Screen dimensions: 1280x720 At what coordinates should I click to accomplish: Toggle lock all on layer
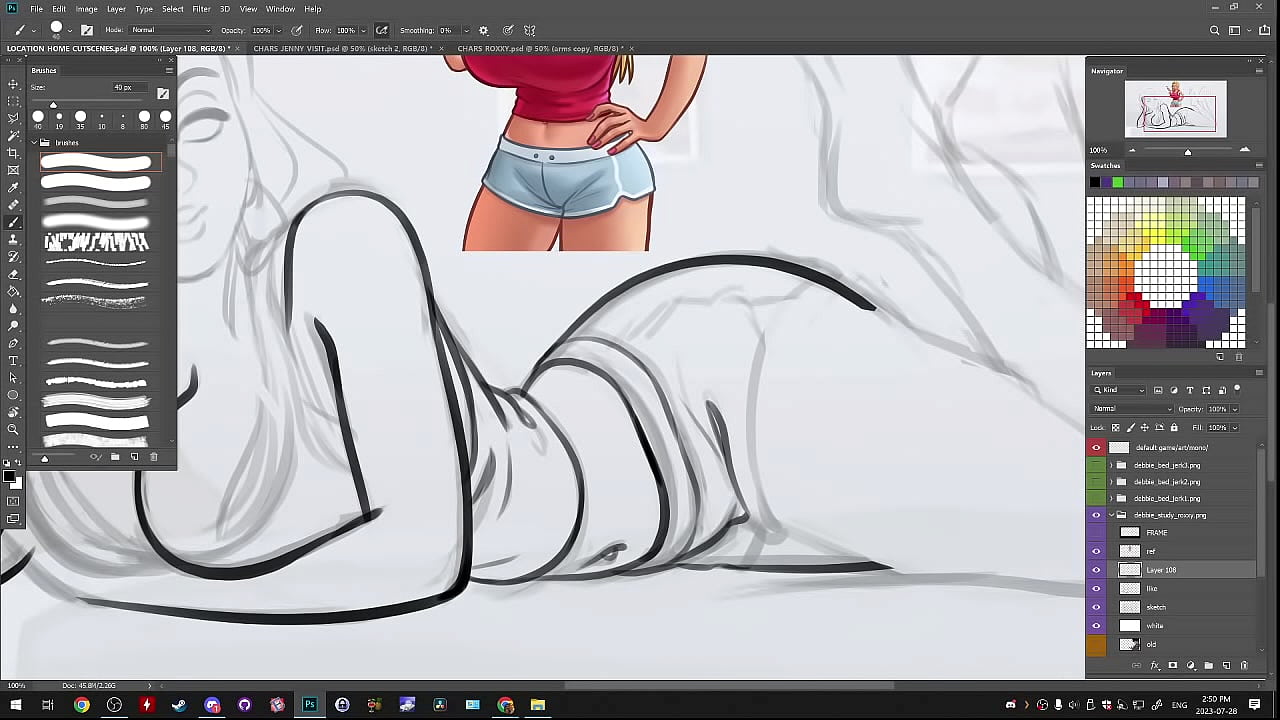pos(1174,427)
